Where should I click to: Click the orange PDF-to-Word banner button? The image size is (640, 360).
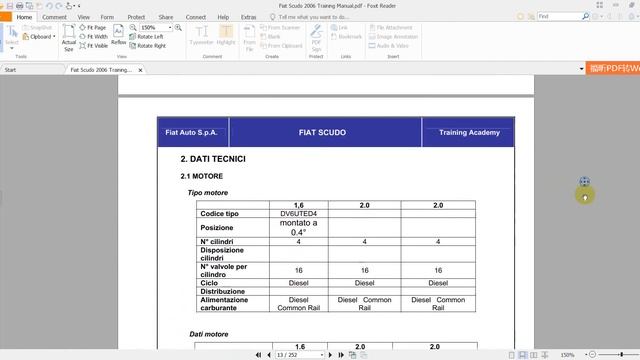pyautogui.click(x=613, y=68)
